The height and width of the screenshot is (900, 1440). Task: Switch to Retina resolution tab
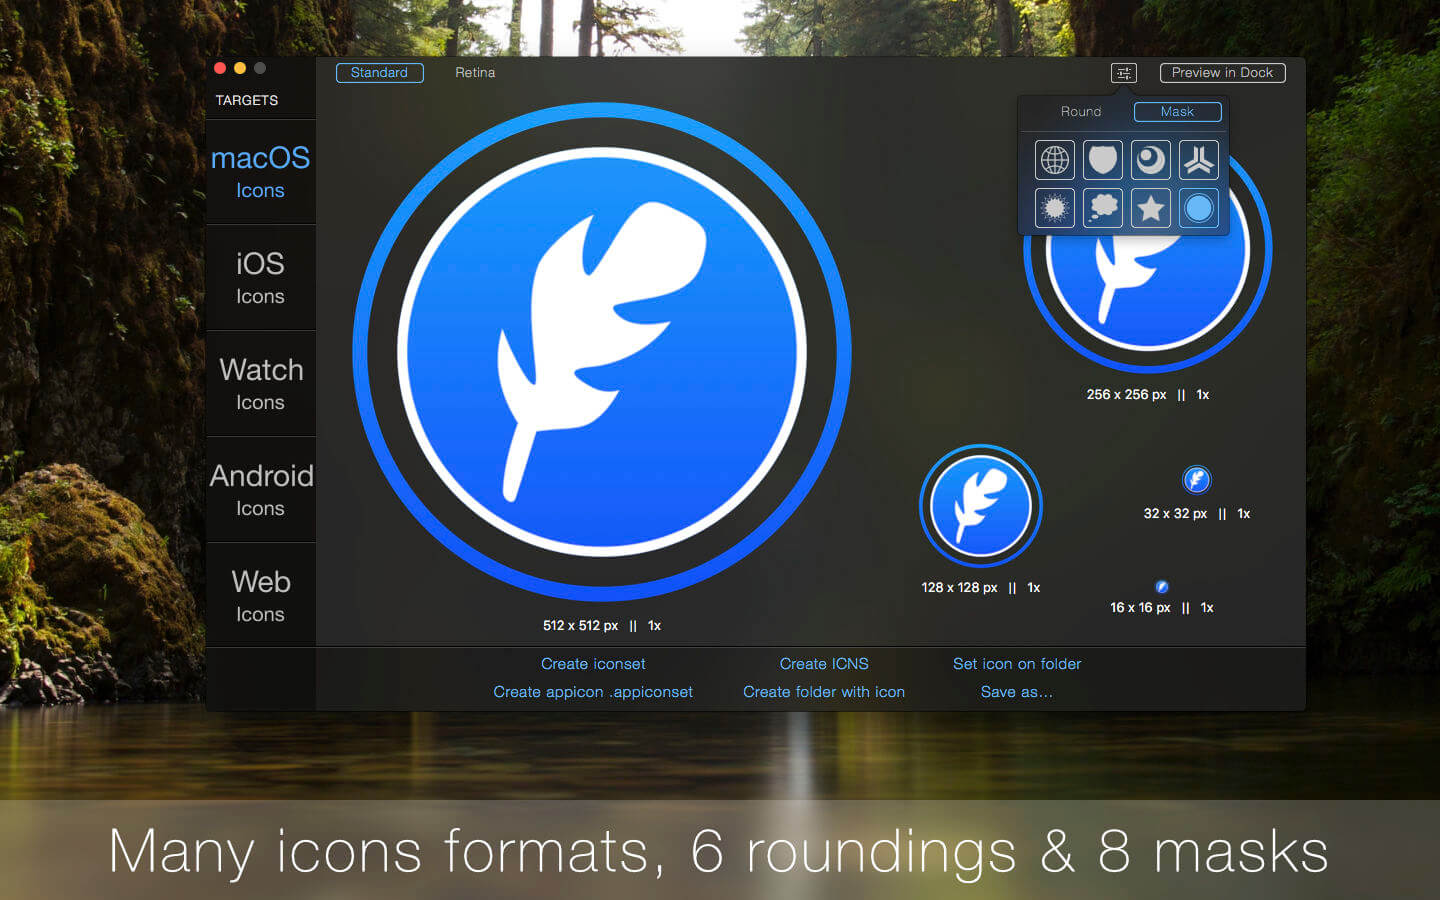pyautogui.click(x=475, y=73)
